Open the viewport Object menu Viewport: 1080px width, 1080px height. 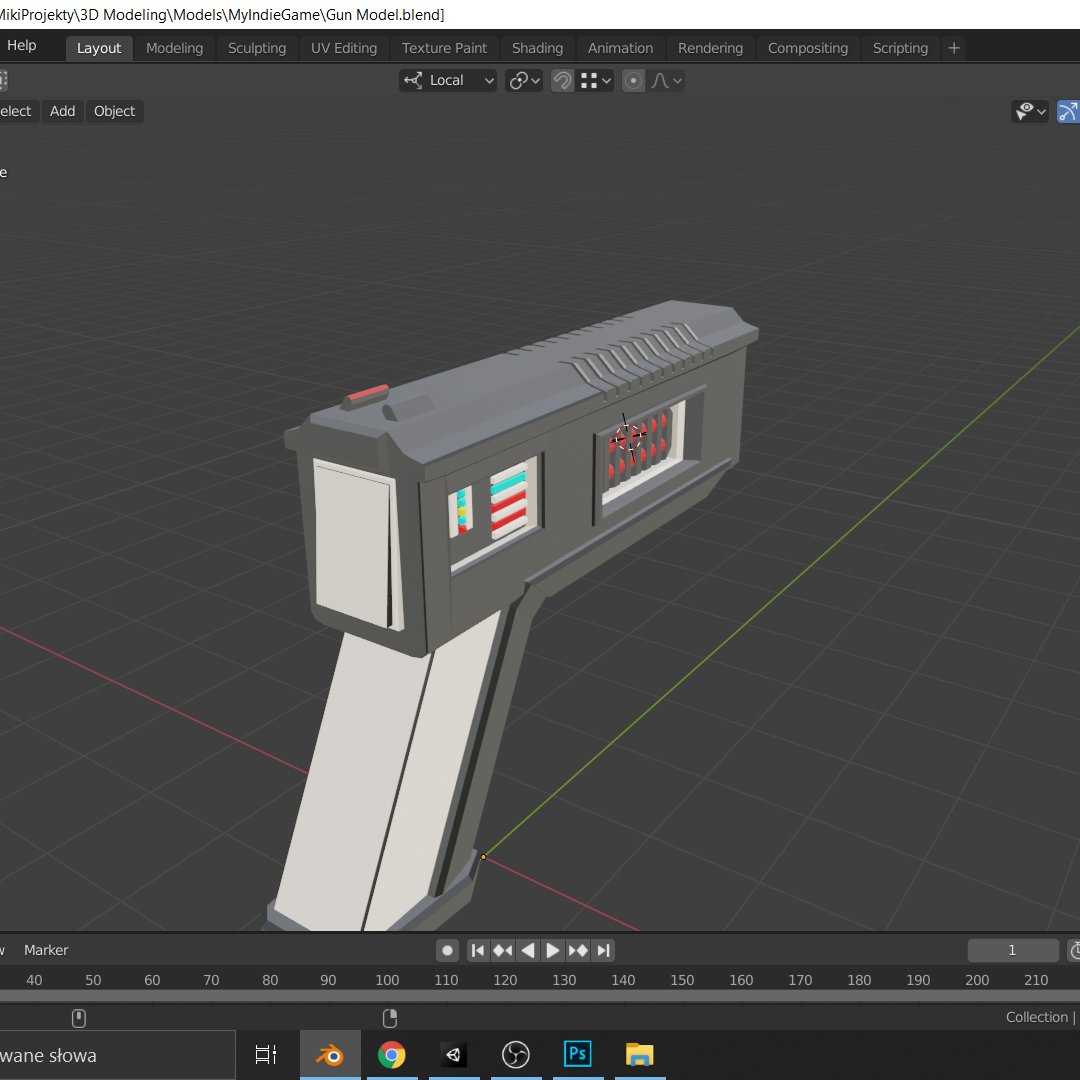pyautogui.click(x=114, y=111)
